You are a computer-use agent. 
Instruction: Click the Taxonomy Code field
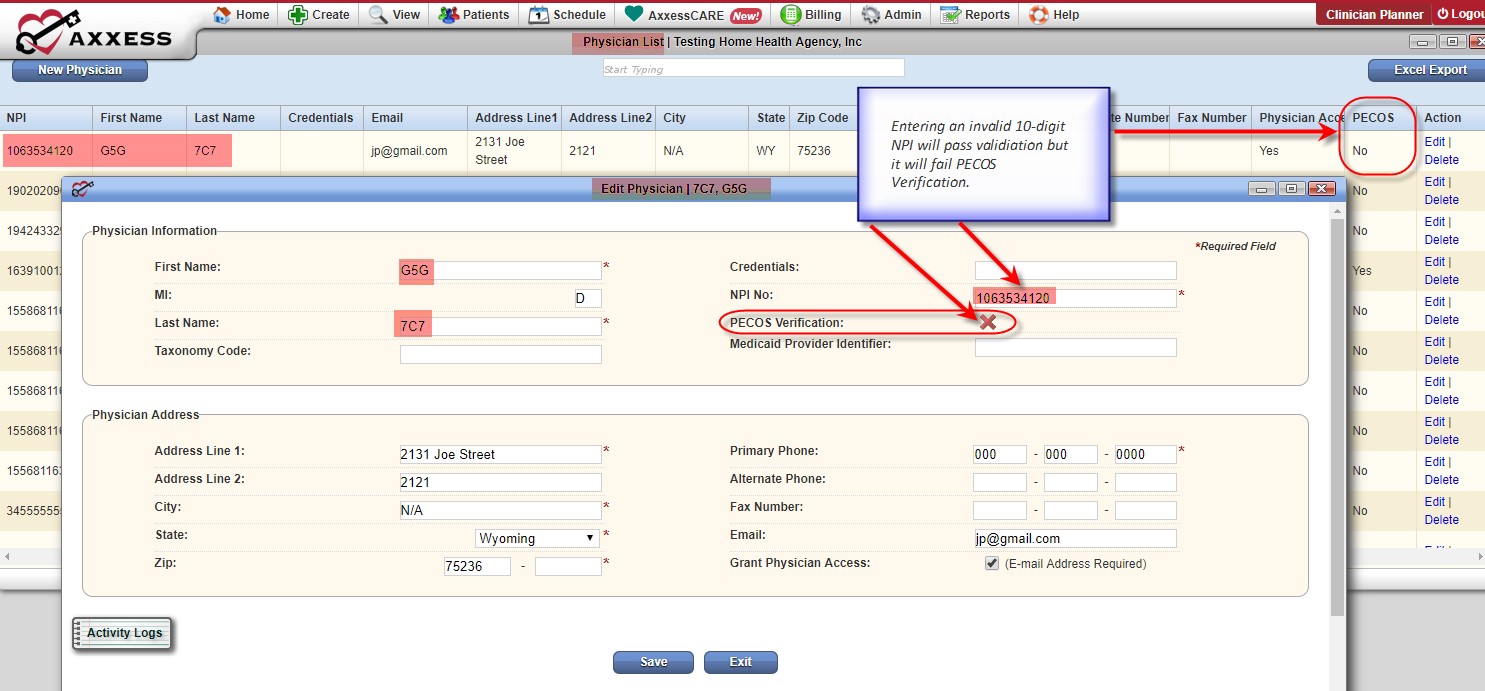[500, 354]
